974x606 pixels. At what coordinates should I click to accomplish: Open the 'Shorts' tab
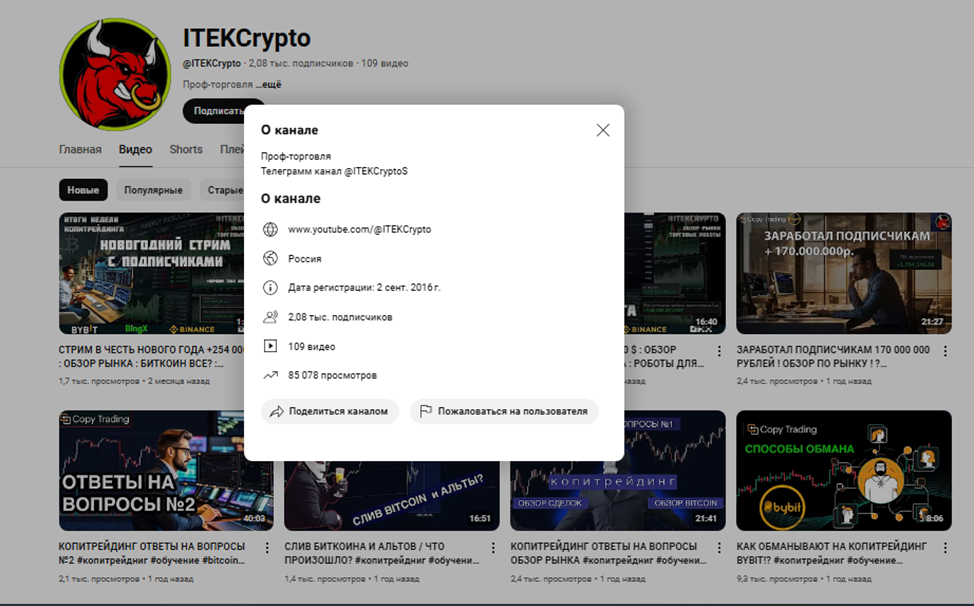pyautogui.click(x=186, y=150)
